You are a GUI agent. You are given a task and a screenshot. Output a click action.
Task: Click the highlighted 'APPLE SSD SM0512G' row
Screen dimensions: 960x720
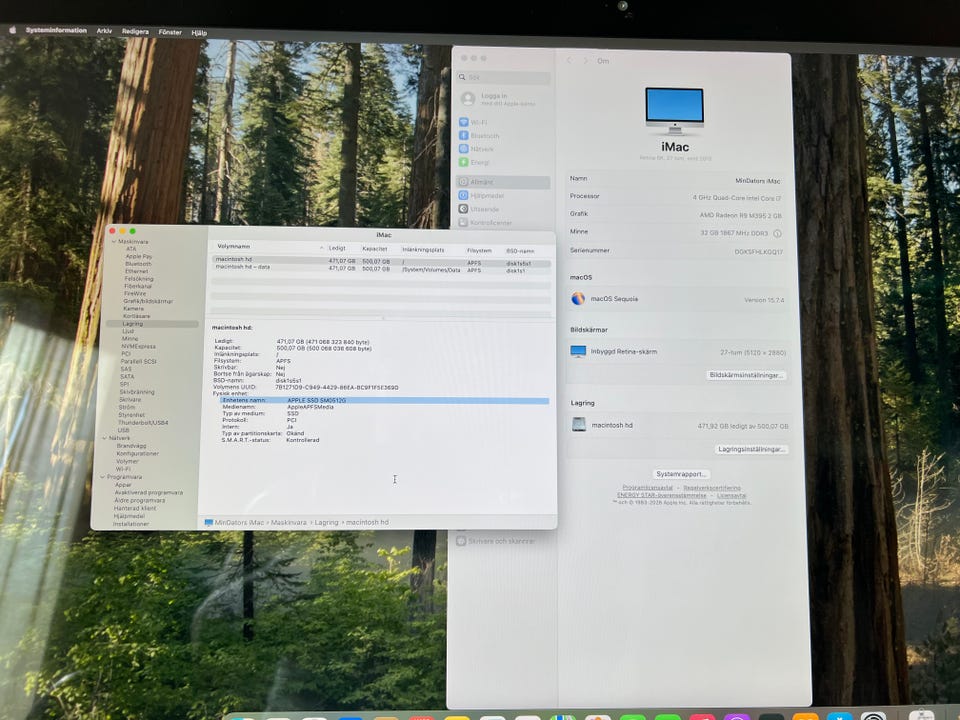(384, 400)
